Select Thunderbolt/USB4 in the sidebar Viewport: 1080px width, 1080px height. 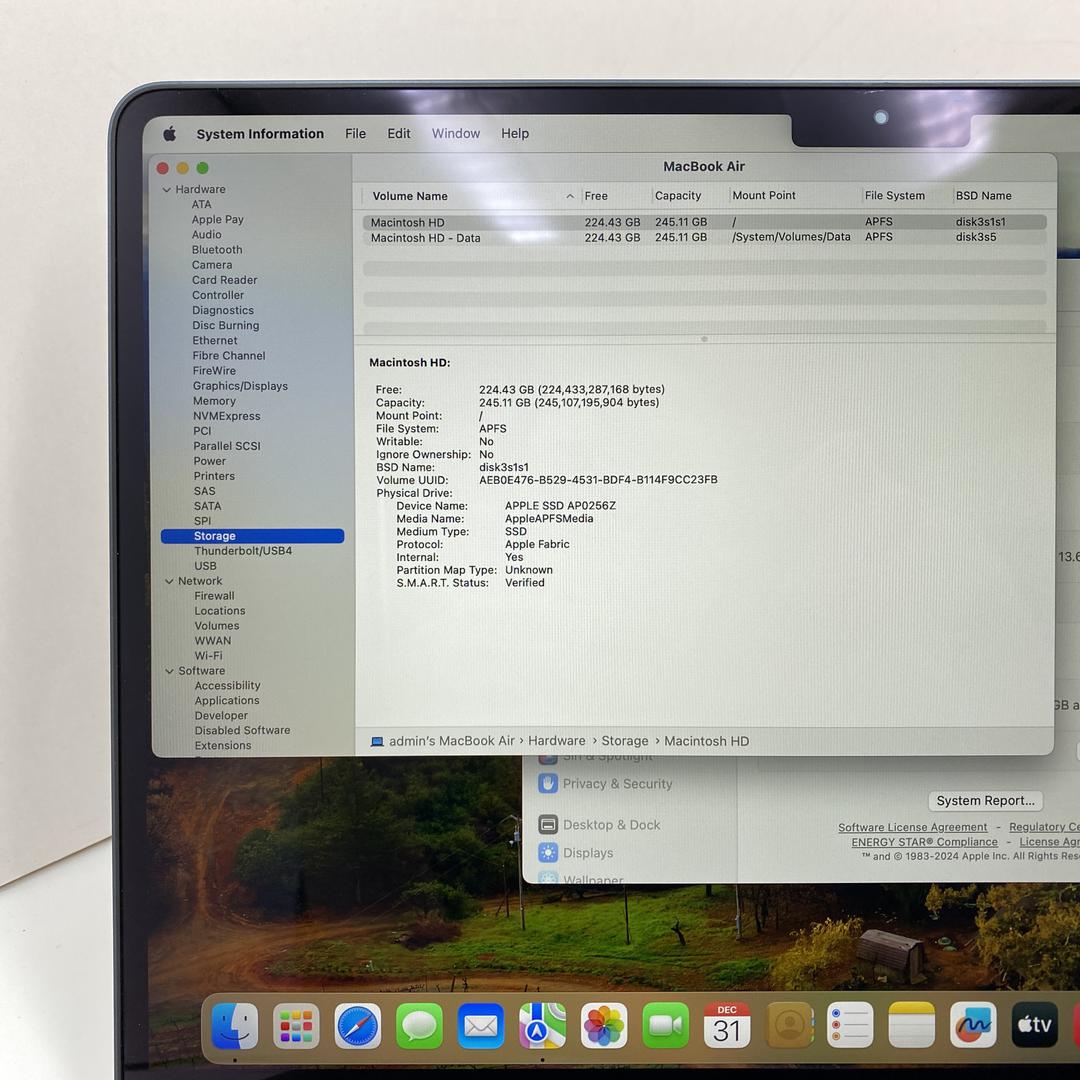243,551
